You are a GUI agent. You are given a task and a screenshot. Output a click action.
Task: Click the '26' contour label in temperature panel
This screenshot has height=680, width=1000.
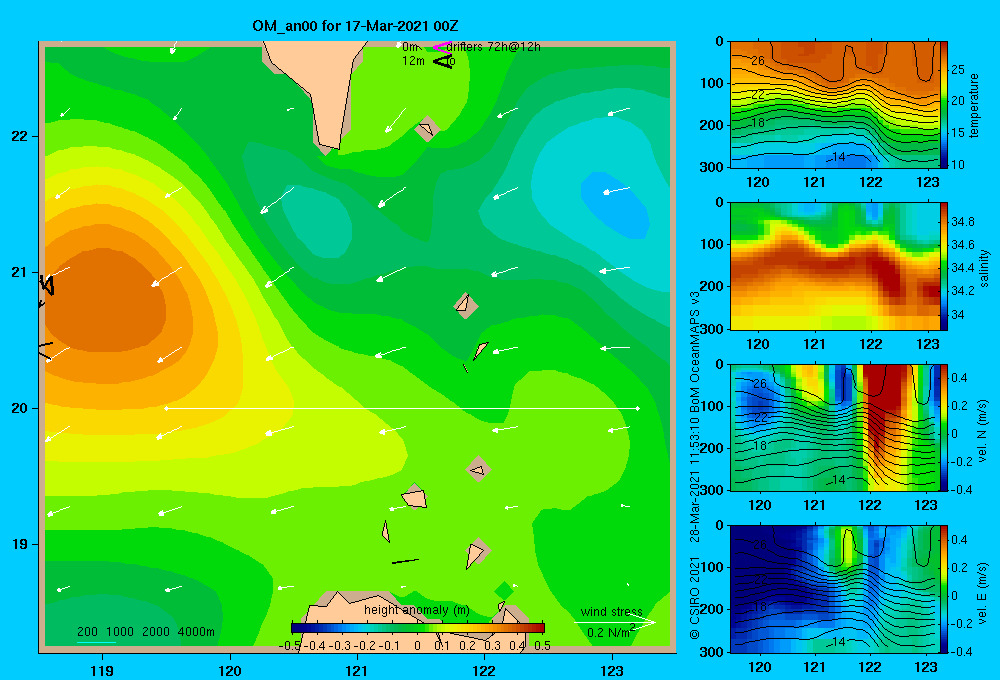[757, 61]
